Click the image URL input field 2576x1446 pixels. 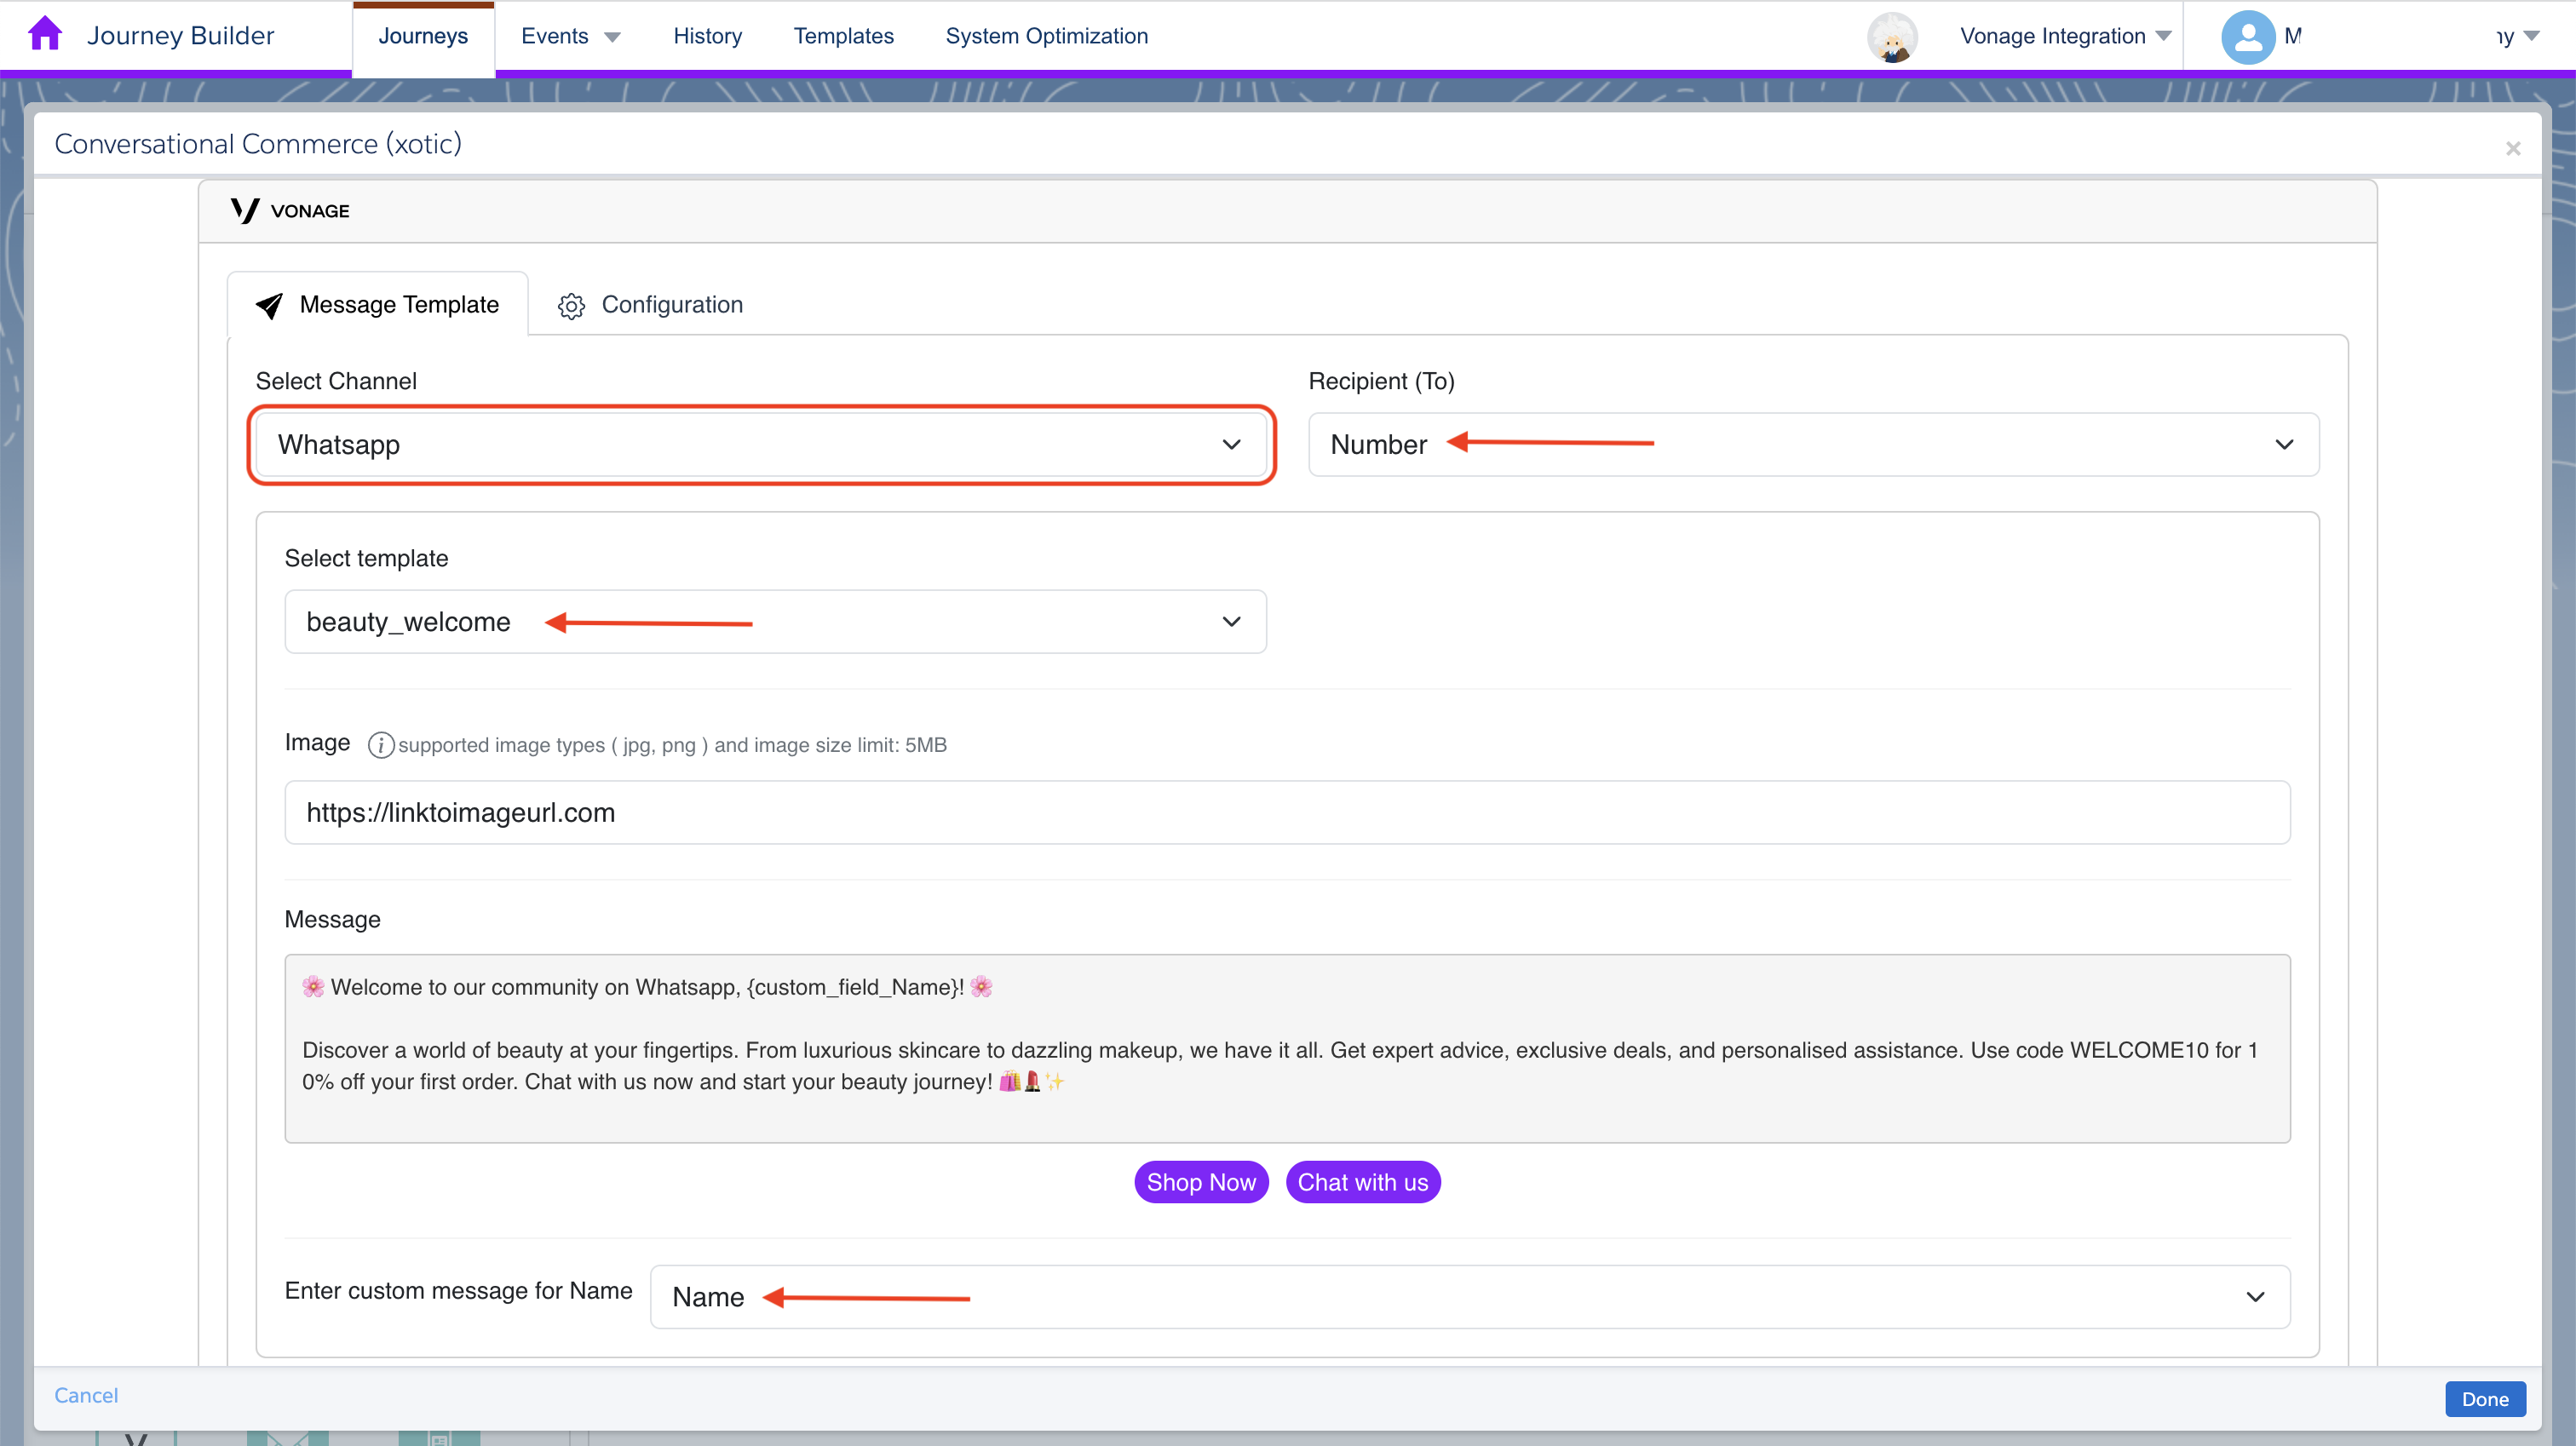[x=1287, y=812]
